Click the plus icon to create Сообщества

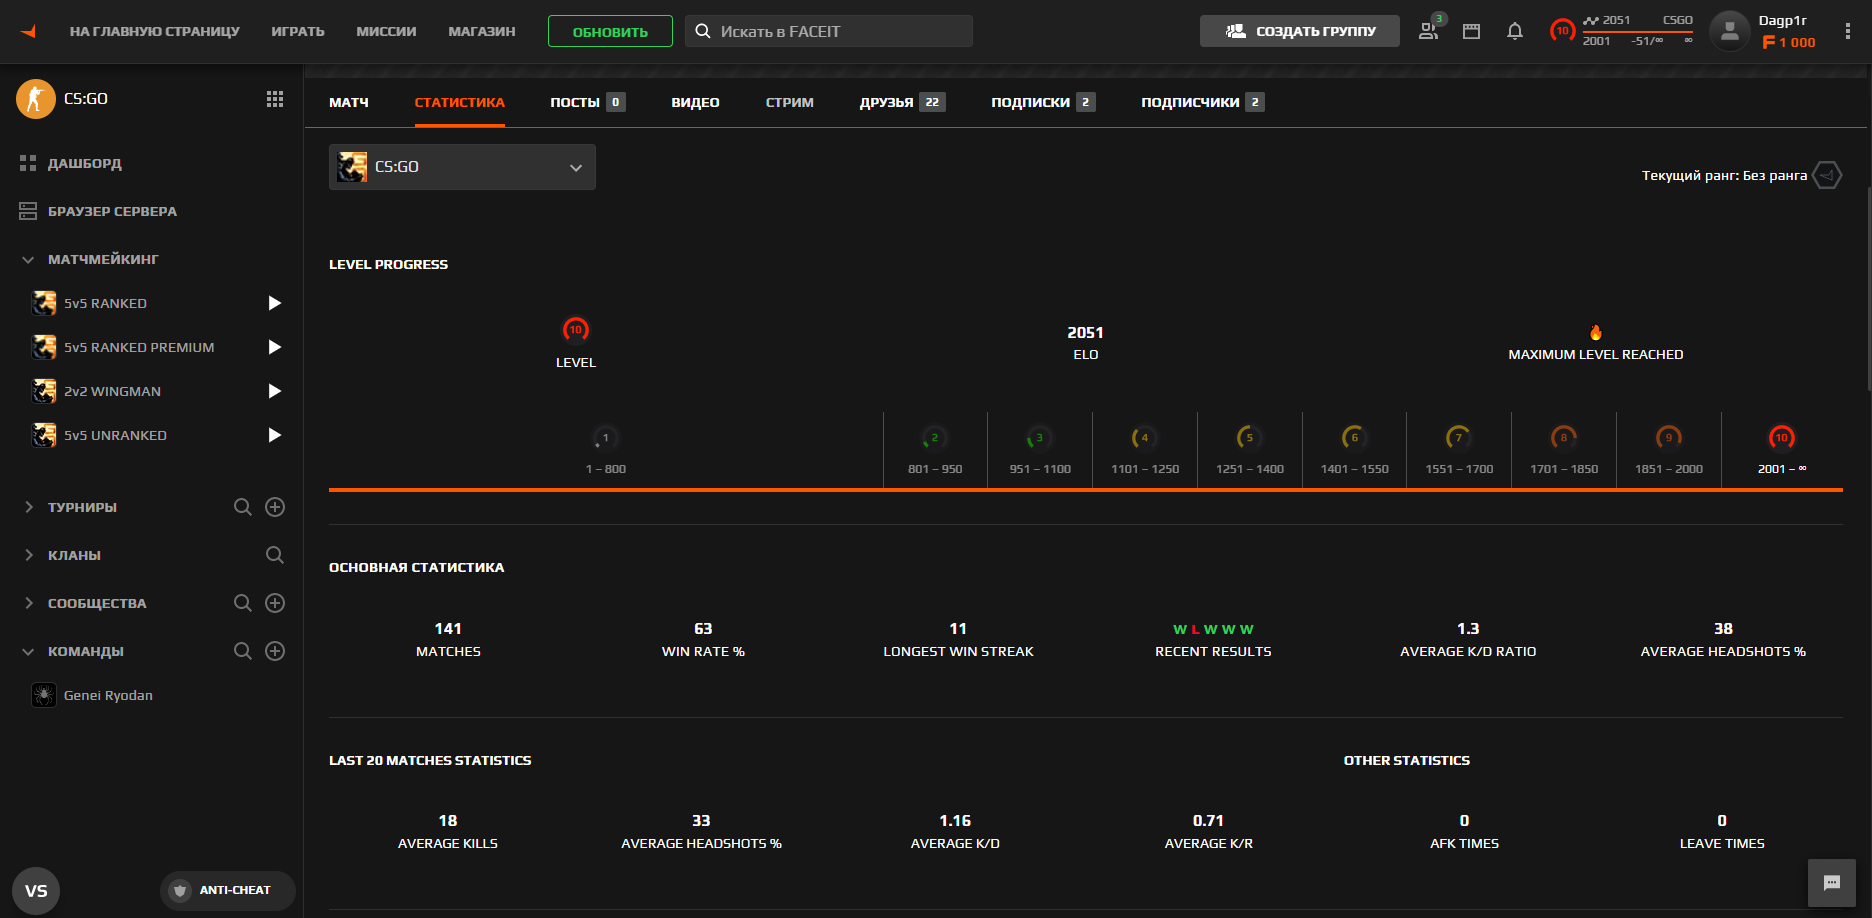(x=275, y=603)
